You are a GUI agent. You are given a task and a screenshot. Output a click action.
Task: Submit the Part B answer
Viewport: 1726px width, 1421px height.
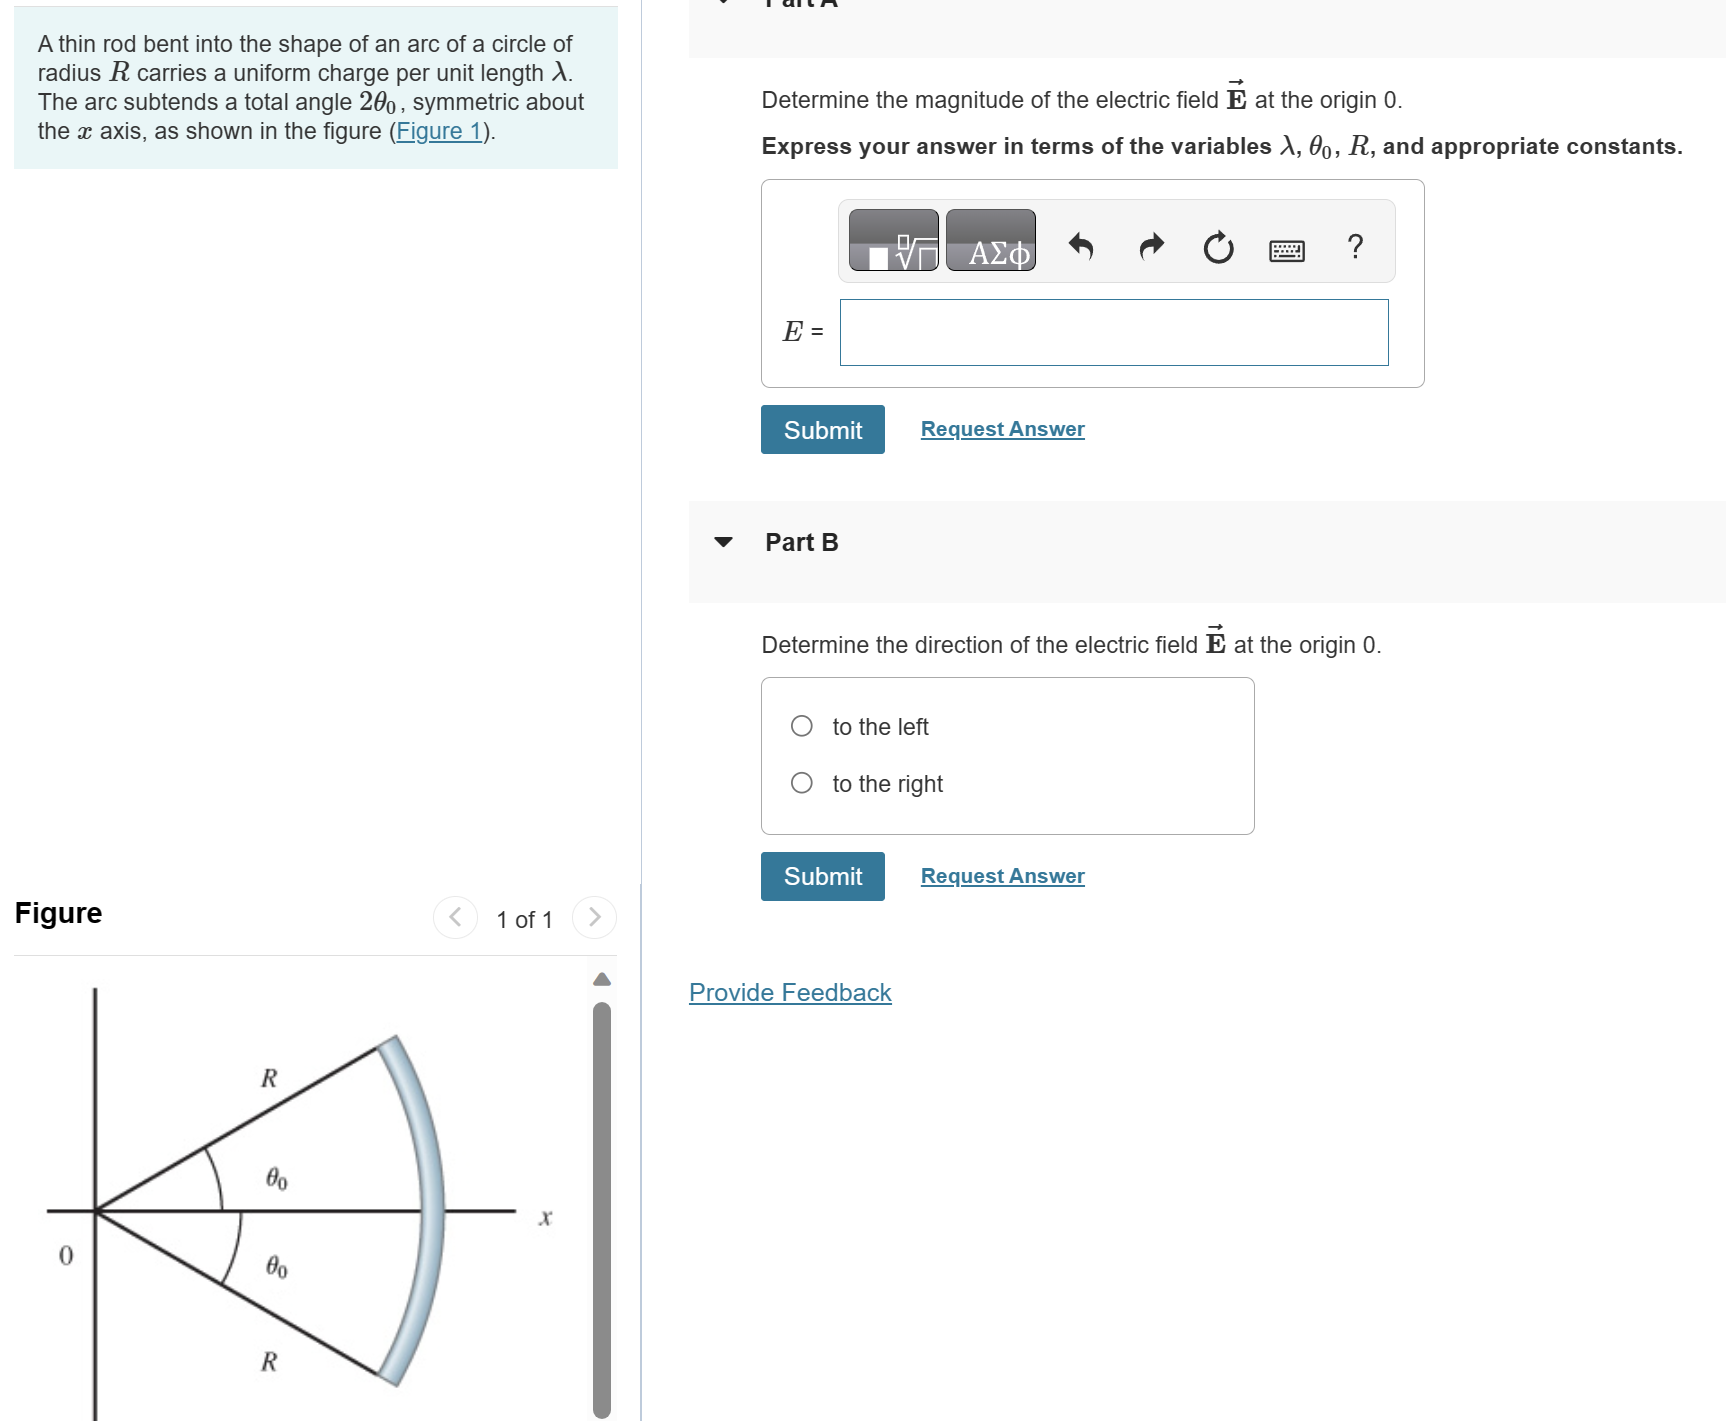[822, 875]
